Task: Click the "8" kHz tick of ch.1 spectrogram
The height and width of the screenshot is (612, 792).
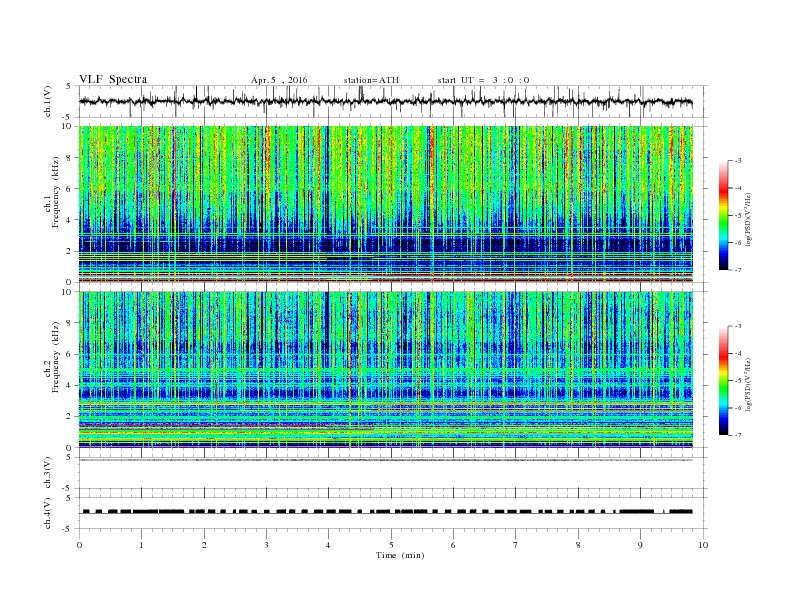Action: tap(70, 158)
